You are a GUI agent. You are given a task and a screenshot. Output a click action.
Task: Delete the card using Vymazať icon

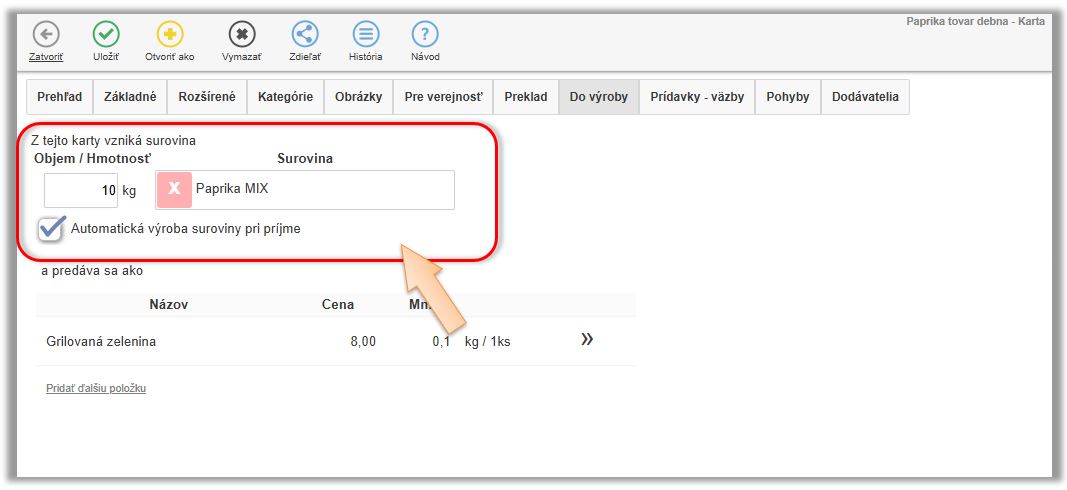click(x=241, y=35)
